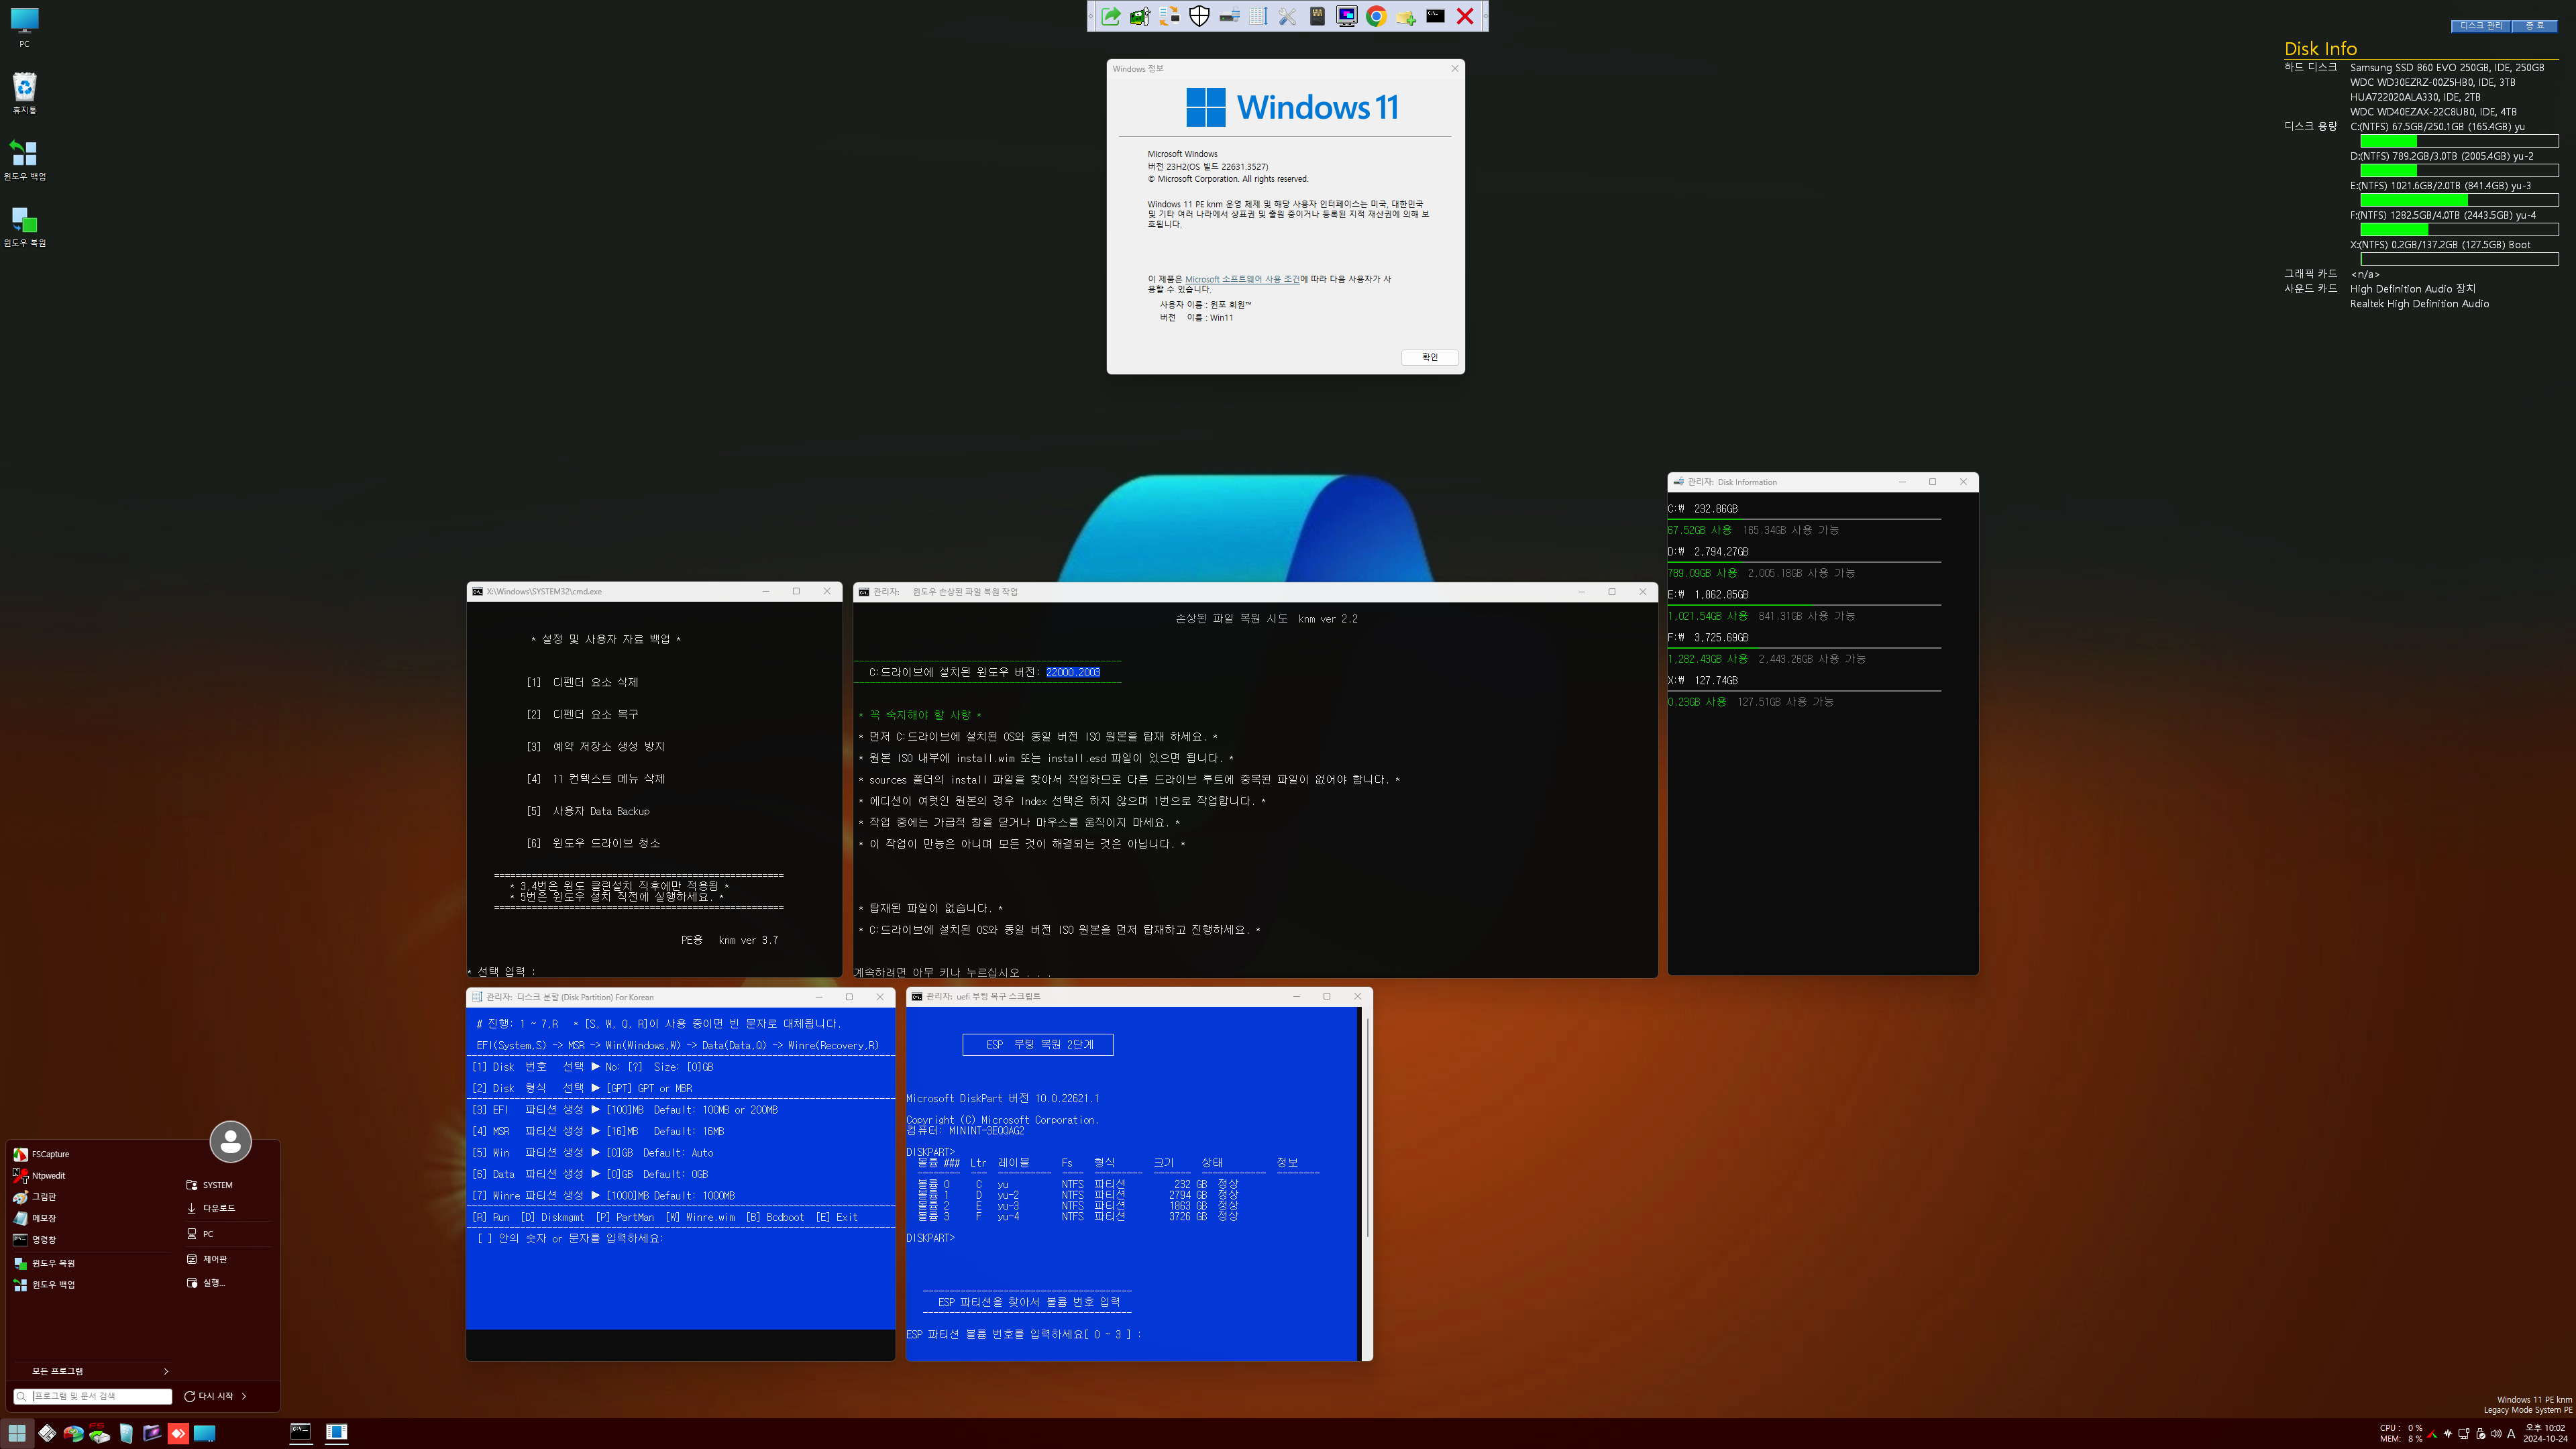Open the Recycle Bin desktop icon
This screenshot has width=2576, height=1449.
24,93
